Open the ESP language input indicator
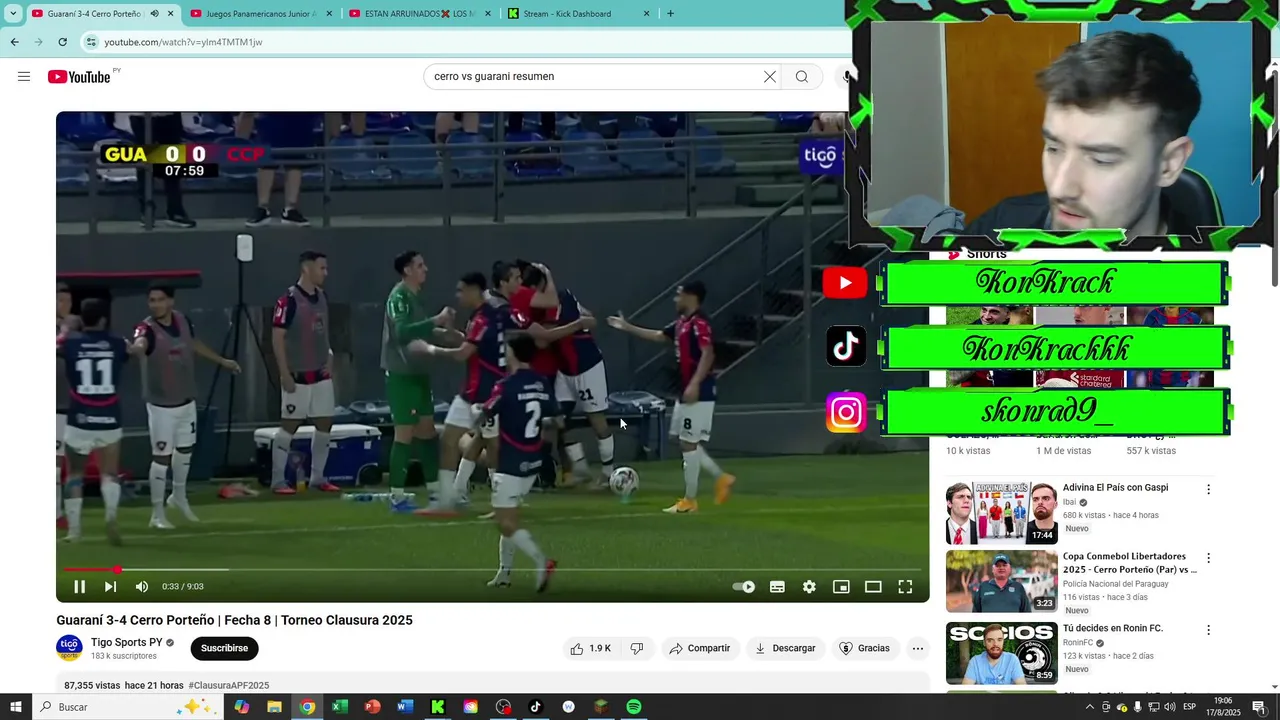Image resolution: width=1280 pixels, height=720 pixels. click(x=1190, y=707)
